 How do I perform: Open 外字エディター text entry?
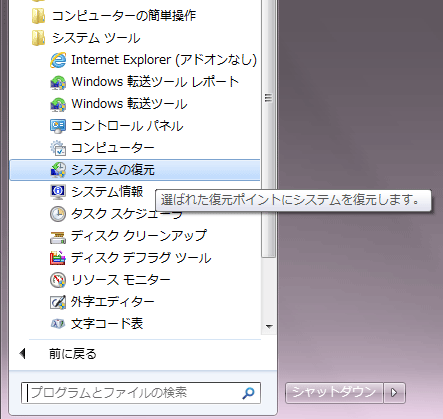tap(113, 302)
